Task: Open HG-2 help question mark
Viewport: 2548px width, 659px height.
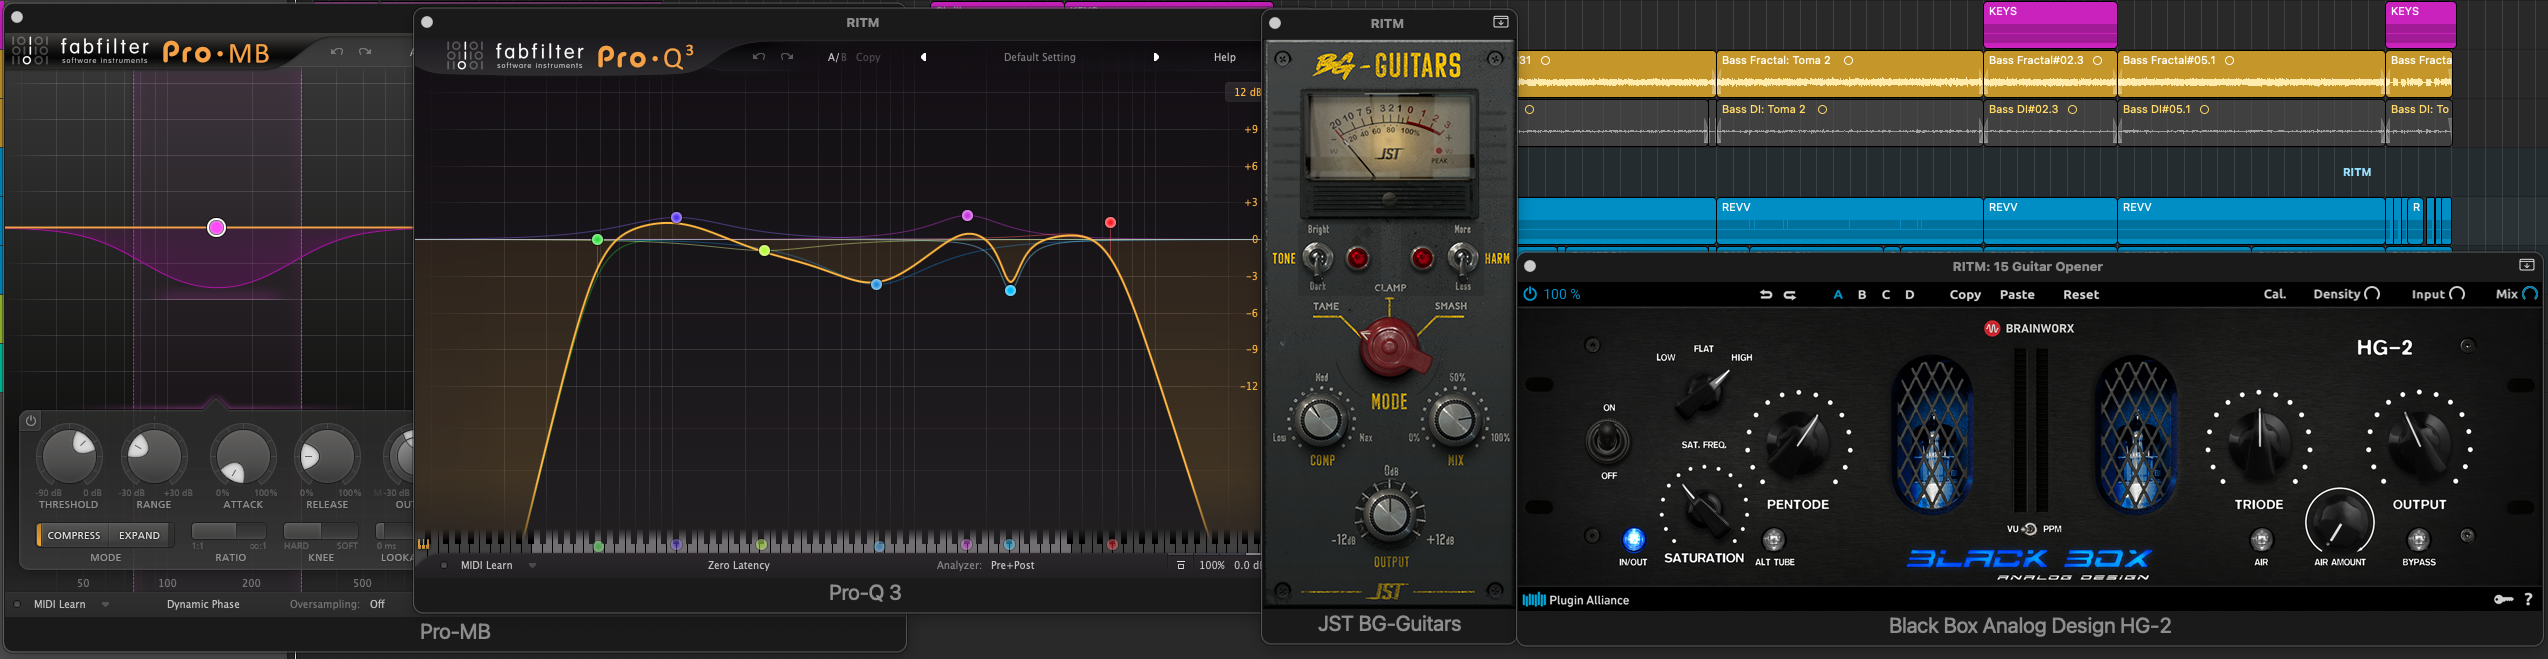Action: 2529,599
